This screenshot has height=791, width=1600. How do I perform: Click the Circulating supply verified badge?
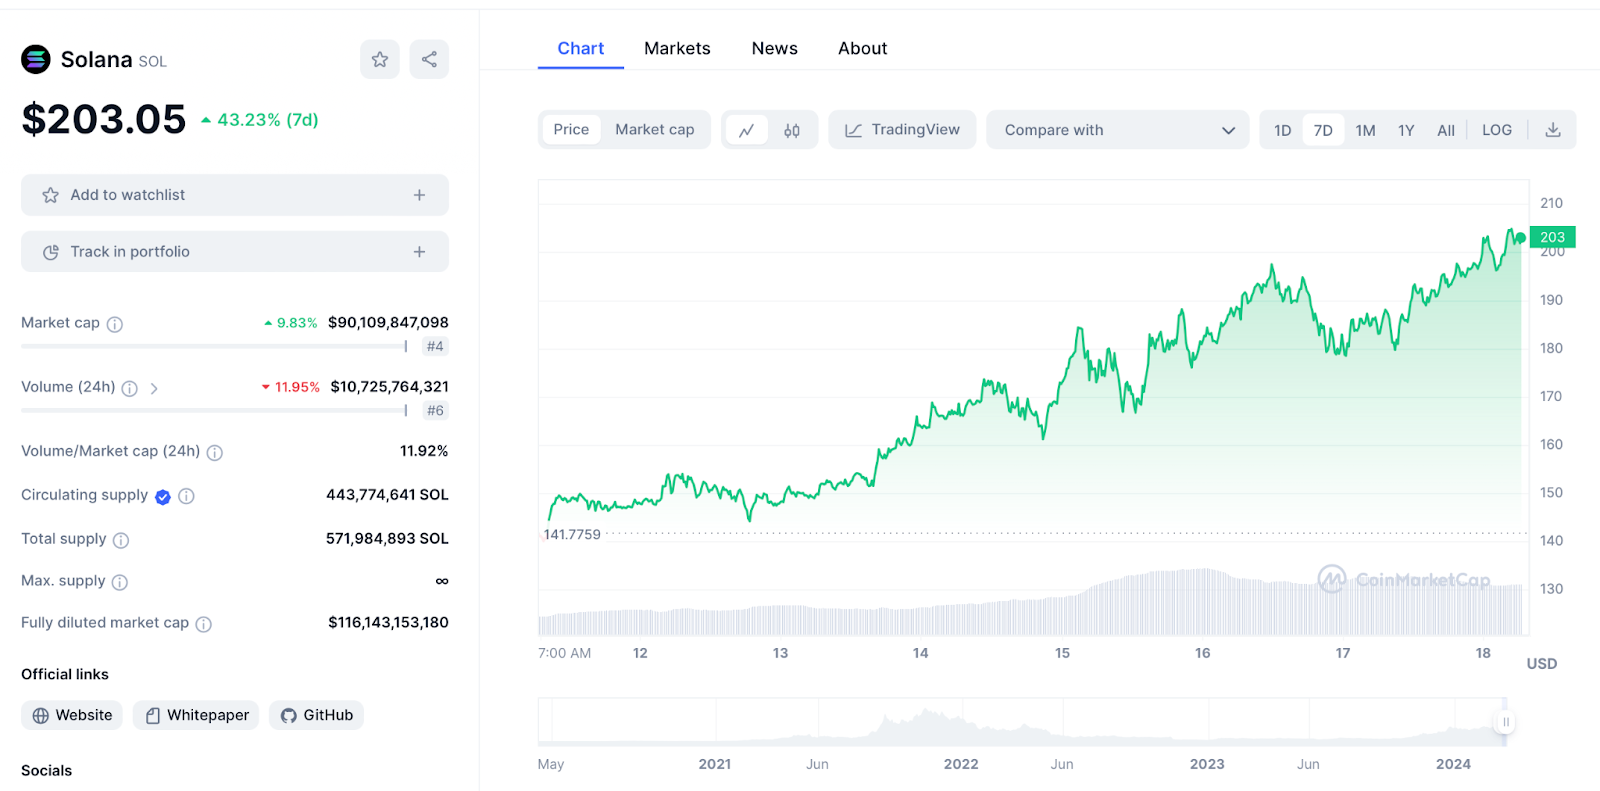(x=163, y=496)
